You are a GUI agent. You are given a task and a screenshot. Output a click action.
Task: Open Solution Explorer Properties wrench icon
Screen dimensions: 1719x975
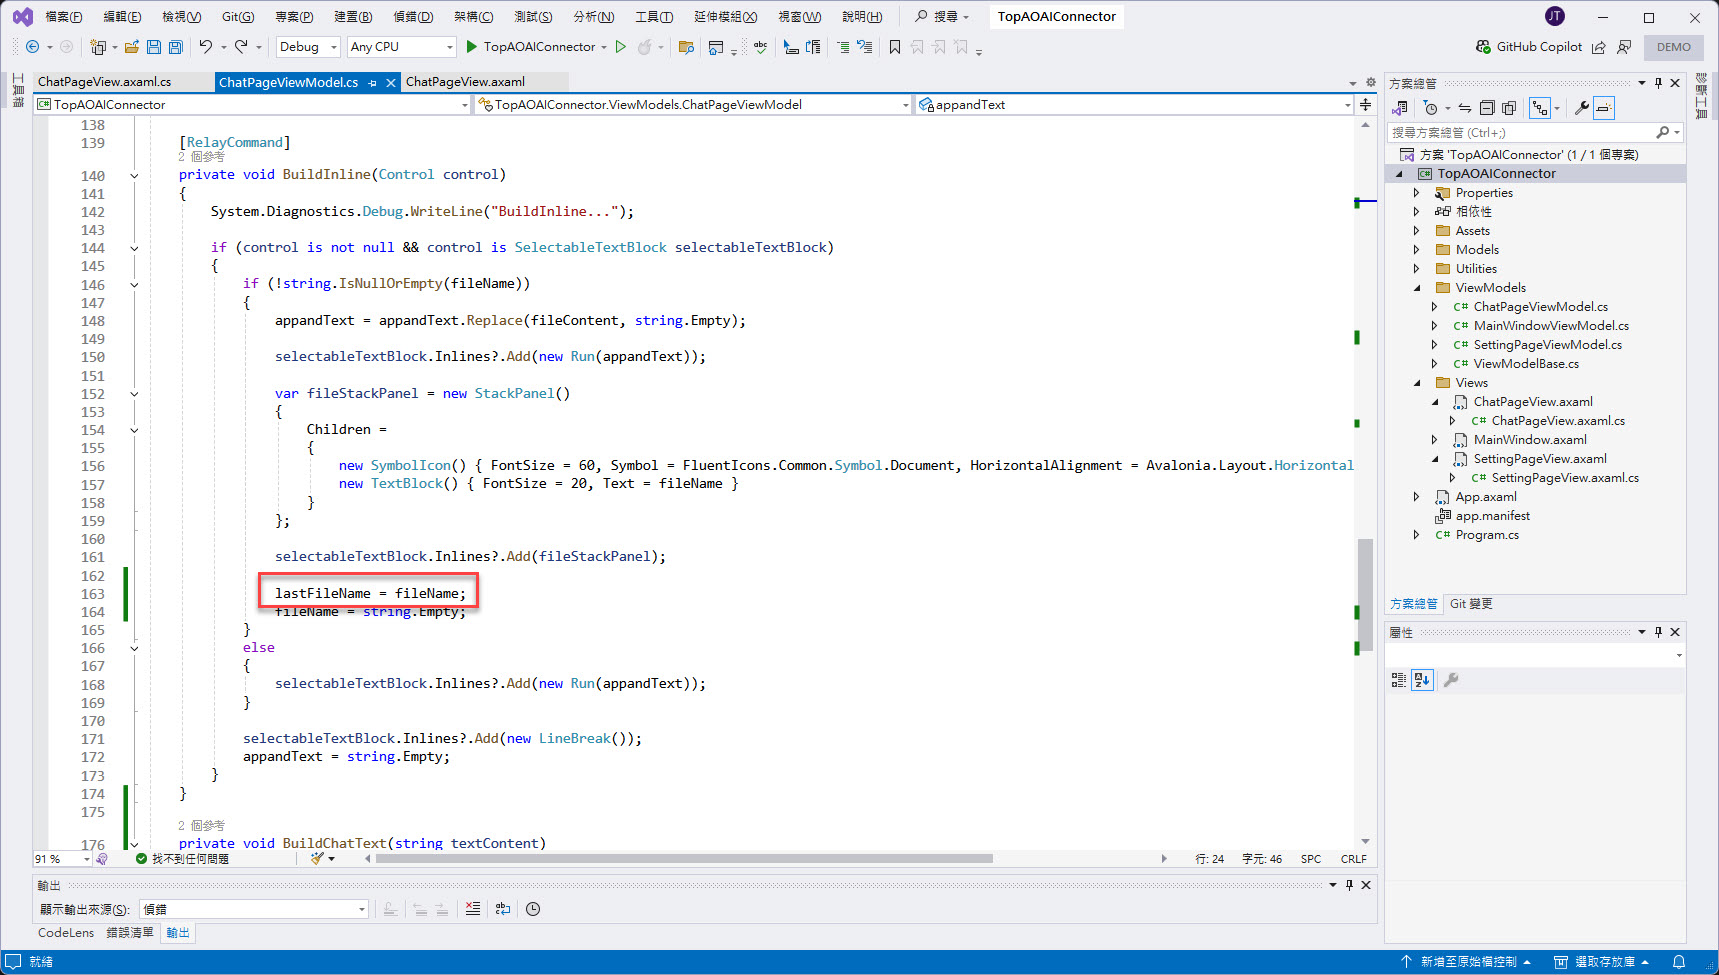1581,108
